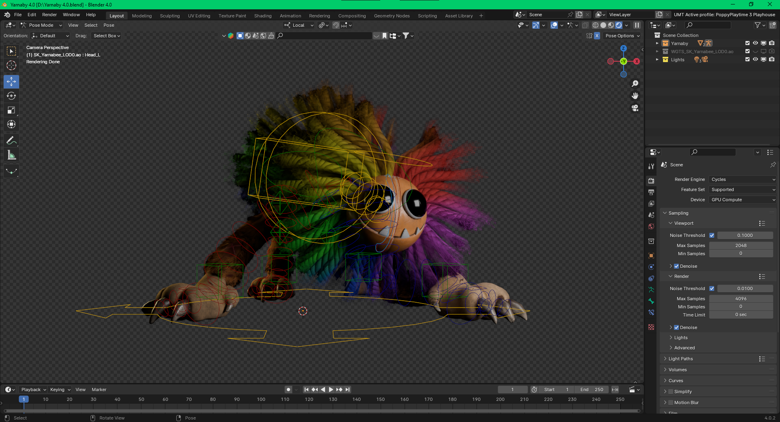Switch to the Shading workspace tab
Viewport: 780px width, 422px height.
(x=263, y=16)
